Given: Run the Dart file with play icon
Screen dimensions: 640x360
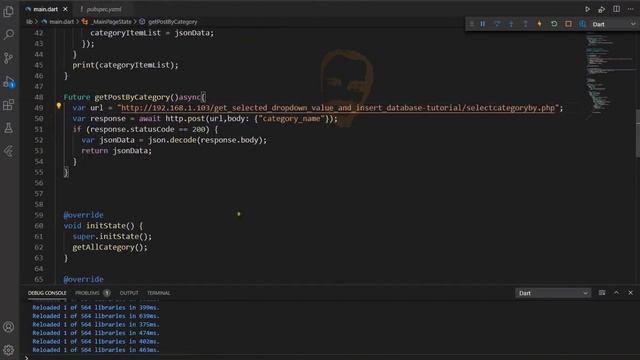Looking at the screenshot, I should pos(587,9).
